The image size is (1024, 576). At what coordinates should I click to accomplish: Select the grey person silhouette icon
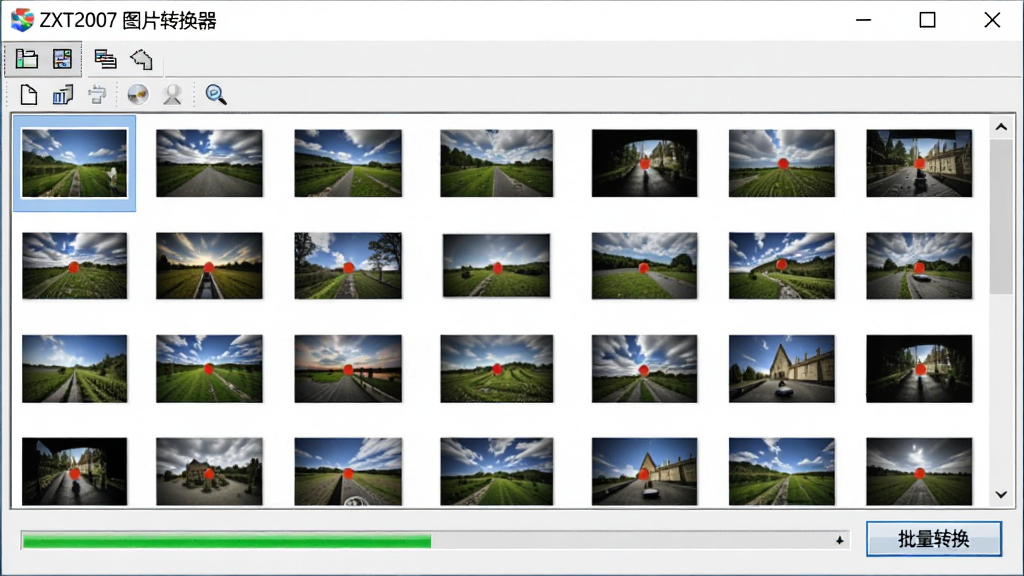172,95
